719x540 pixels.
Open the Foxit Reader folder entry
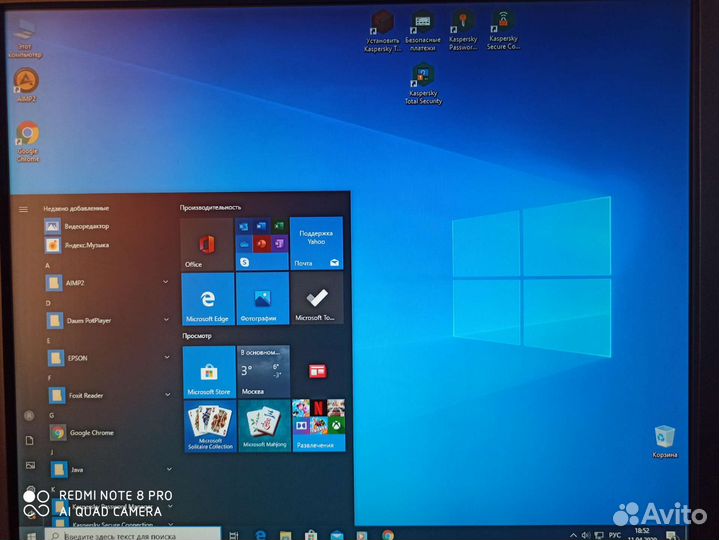pos(111,395)
